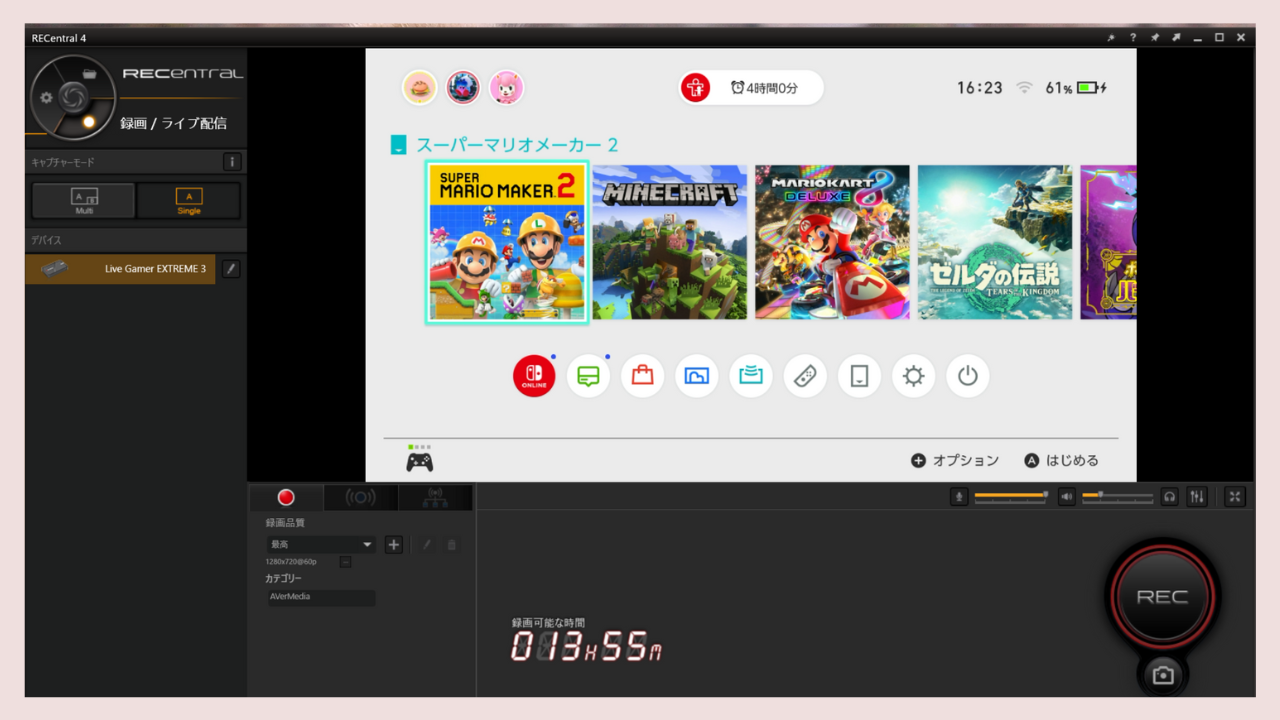This screenshot has height=720, width=1280.
Task: Mute the microphone
Action: (x=959, y=496)
